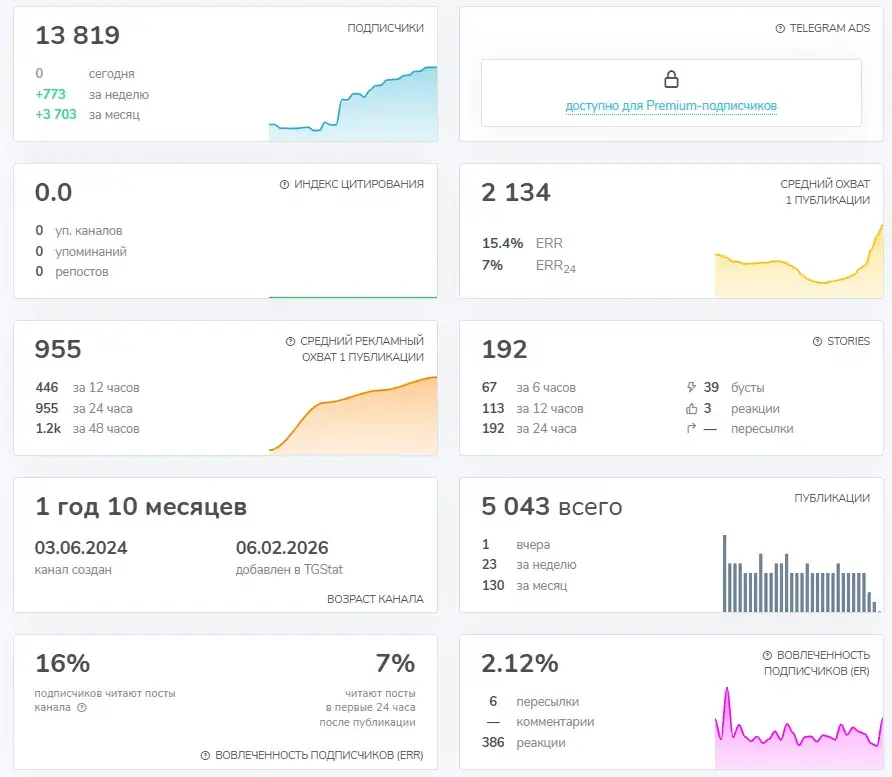Image resolution: width=892 pixels, height=777 pixels.
Task: Click the help icon next to ВОВЛЕЧЕННОСТЬ ПОДПИСЧИКОВ (ER)
Action: tap(767, 655)
